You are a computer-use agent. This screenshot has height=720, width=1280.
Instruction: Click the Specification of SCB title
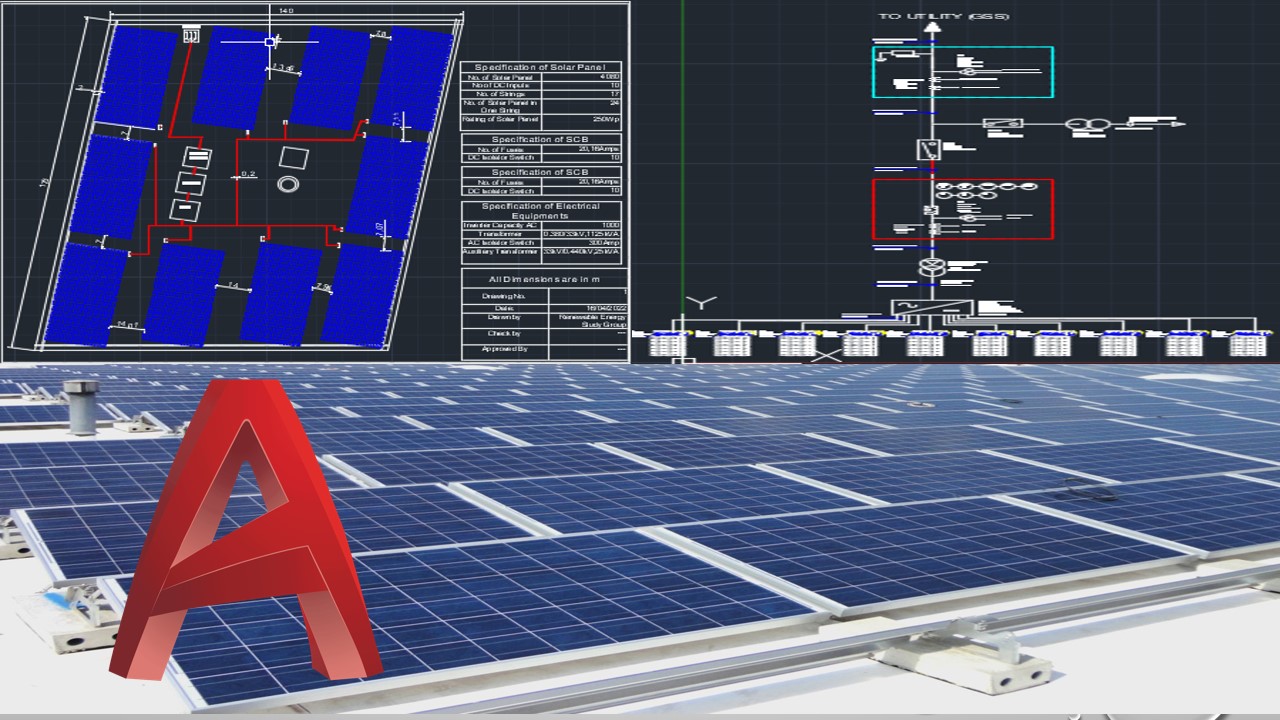coord(543,139)
